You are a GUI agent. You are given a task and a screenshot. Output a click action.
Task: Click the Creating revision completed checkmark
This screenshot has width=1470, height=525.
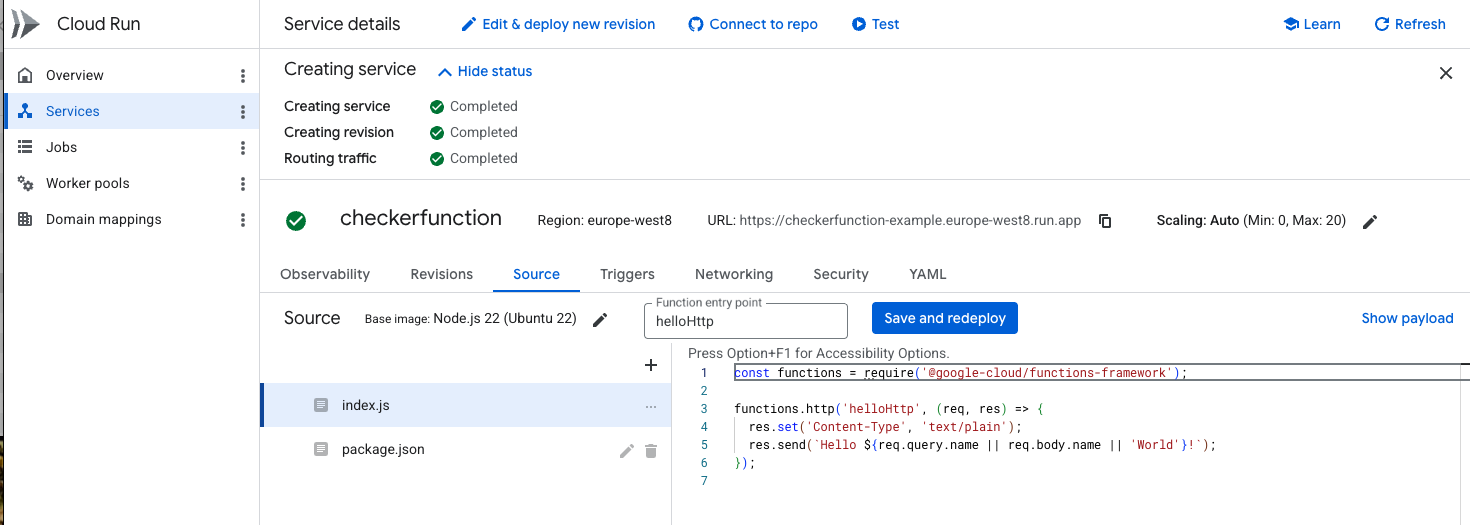(436, 132)
